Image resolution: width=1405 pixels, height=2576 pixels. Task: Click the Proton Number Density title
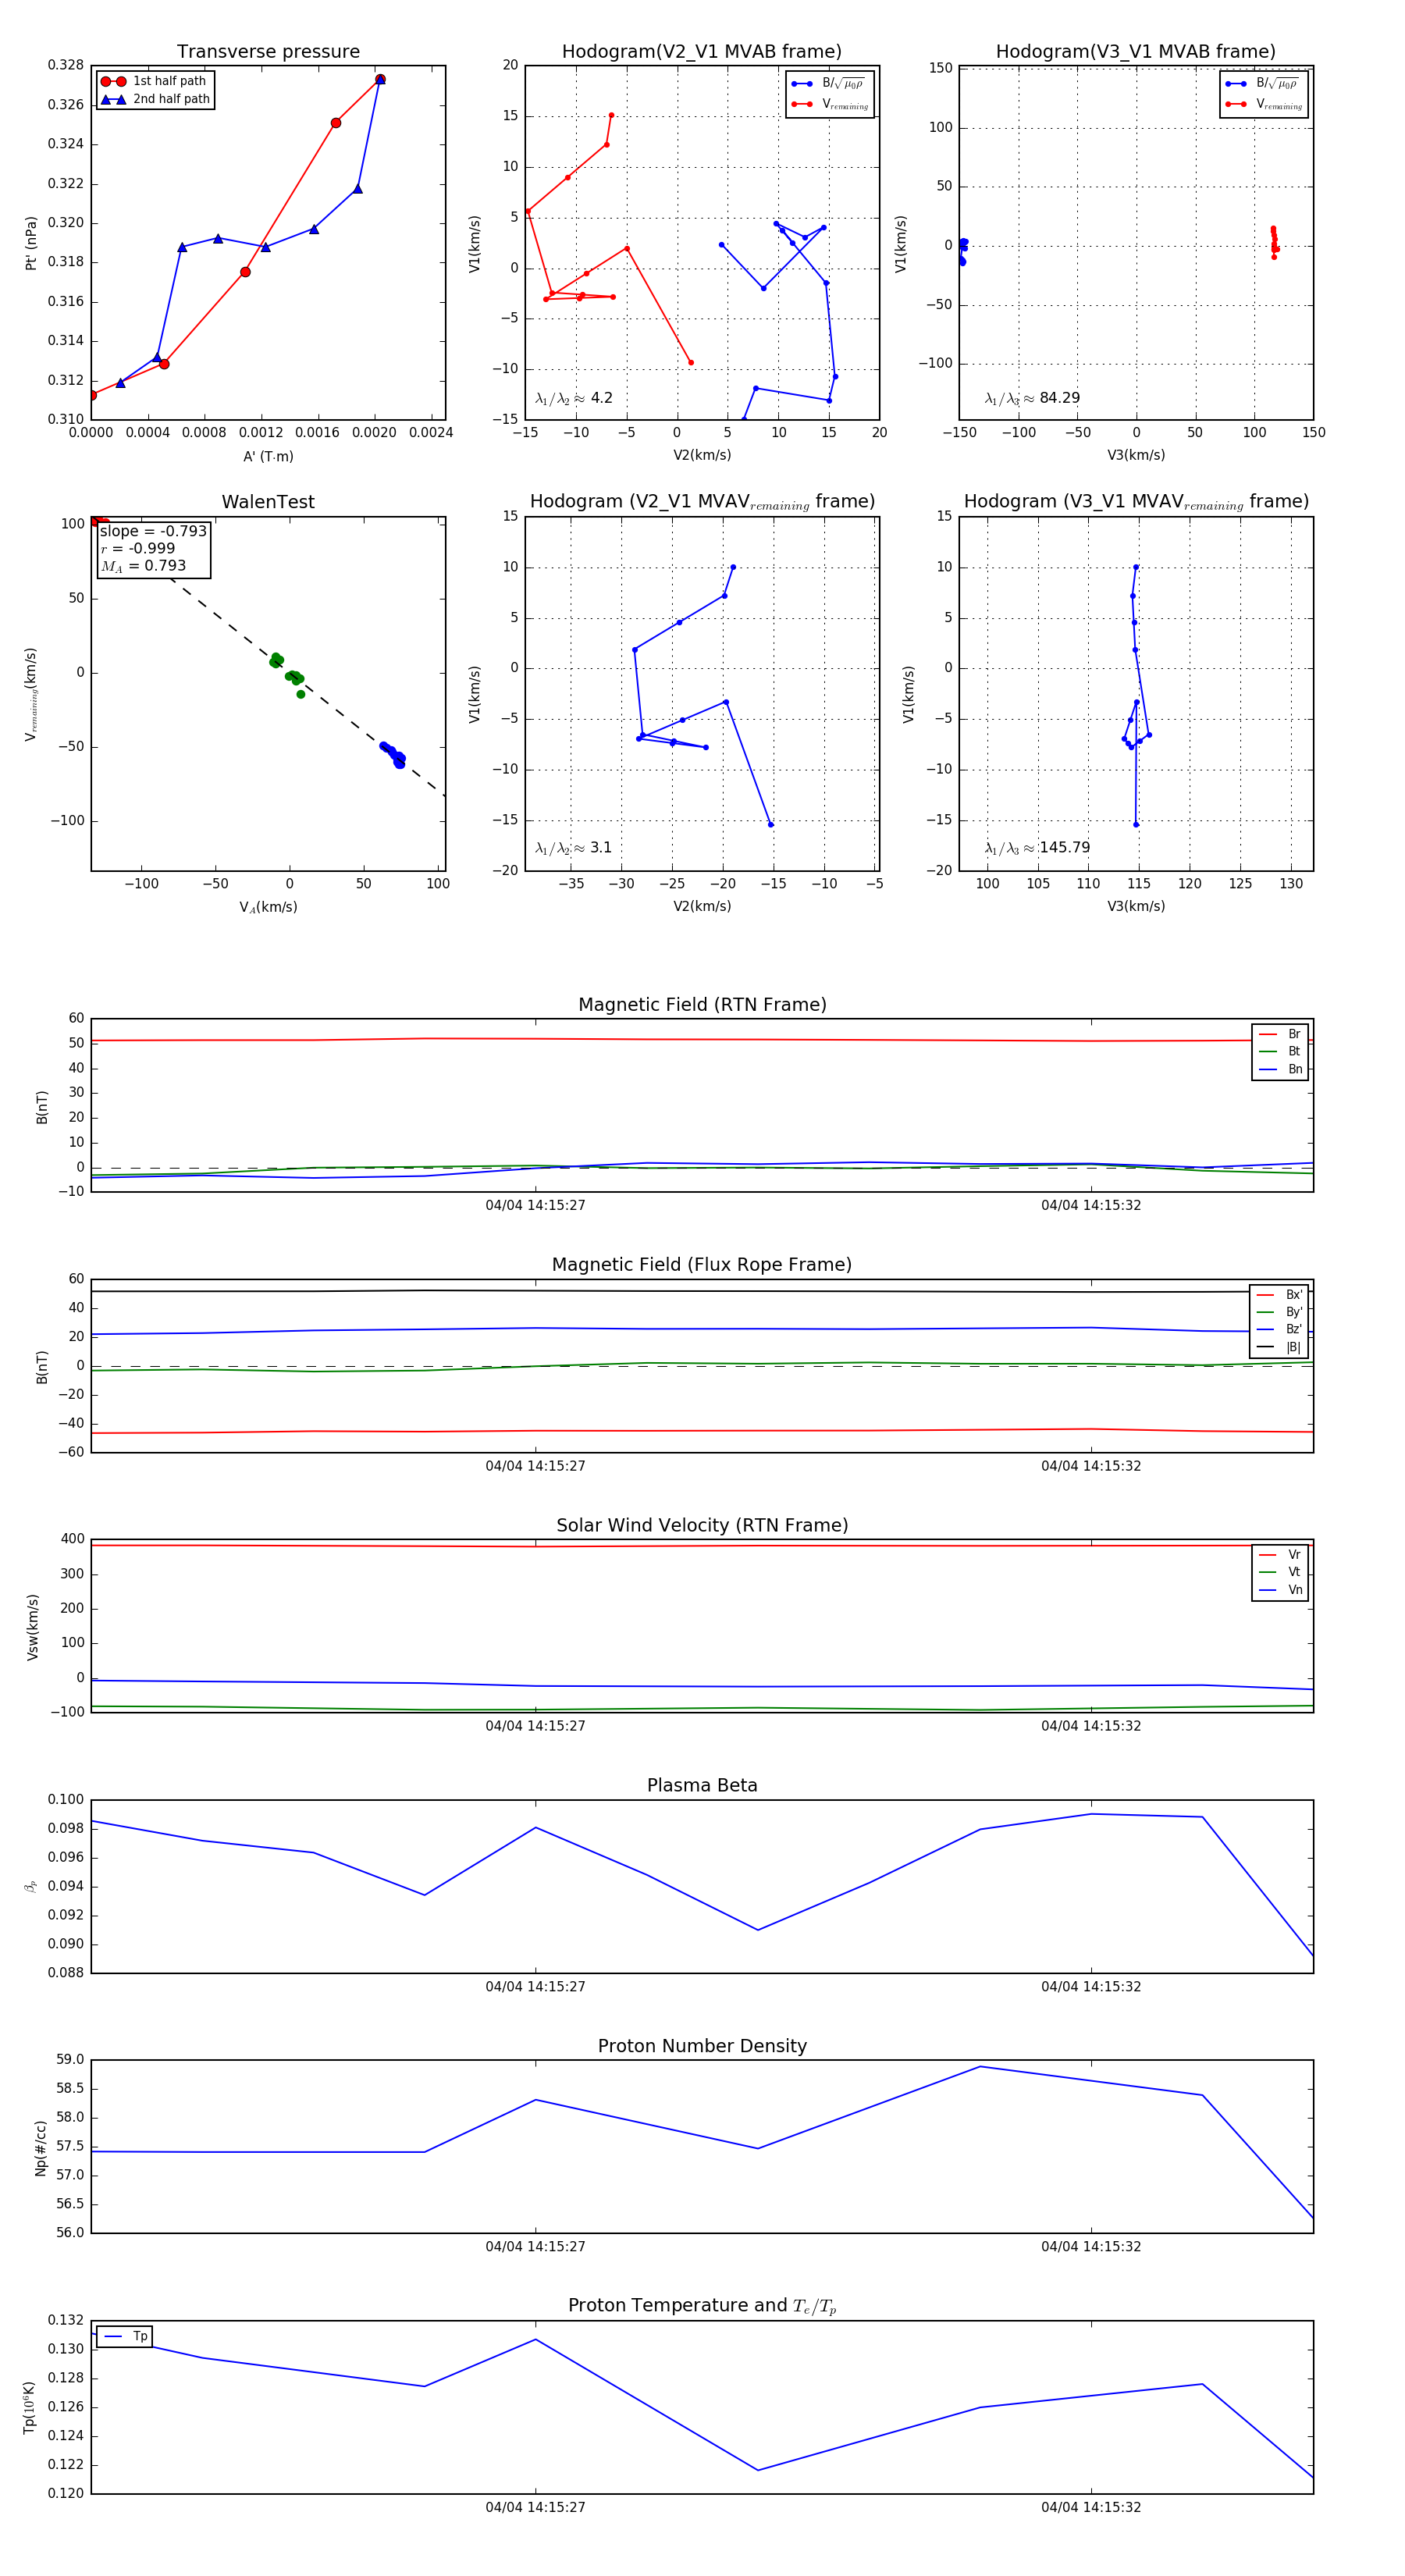[x=702, y=2046]
